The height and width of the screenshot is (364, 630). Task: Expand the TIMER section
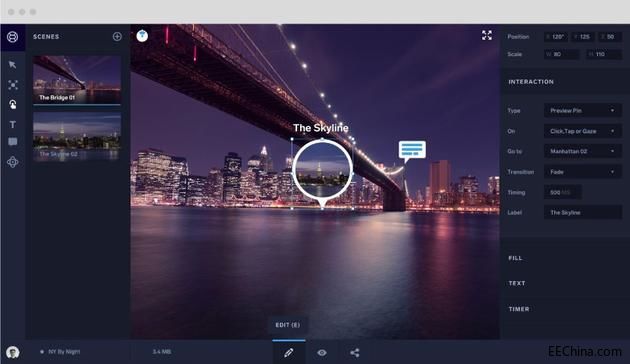tap(519, 309)
